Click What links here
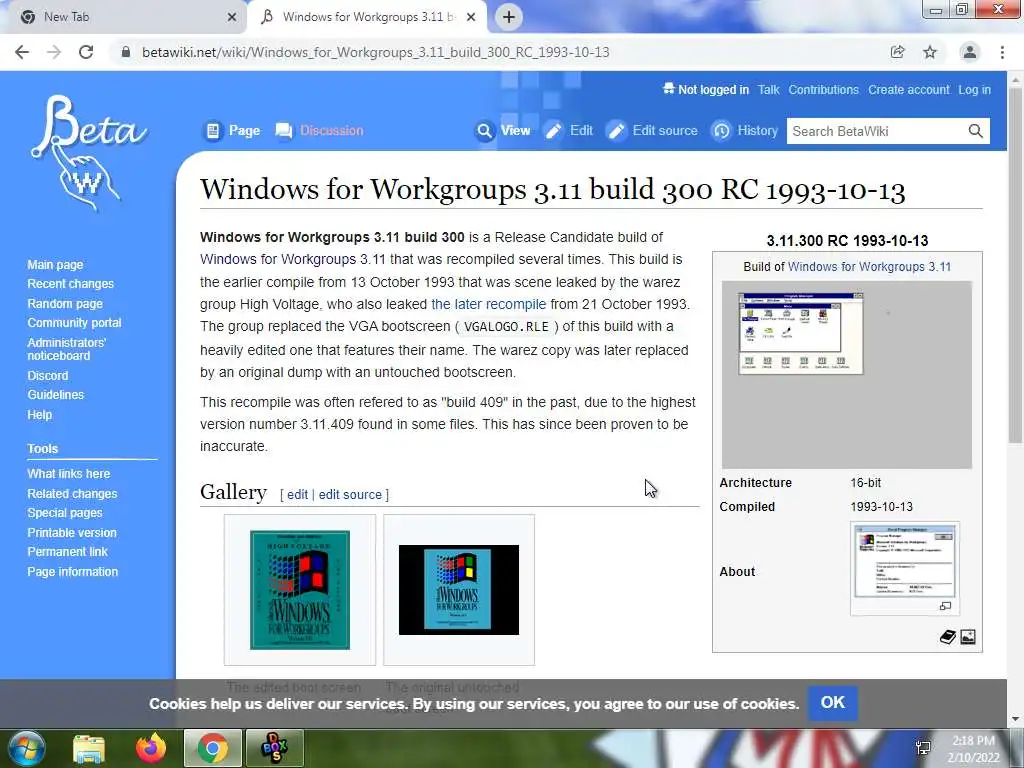This screenshot has height=768, width=1024. click(x=69, y=473)
